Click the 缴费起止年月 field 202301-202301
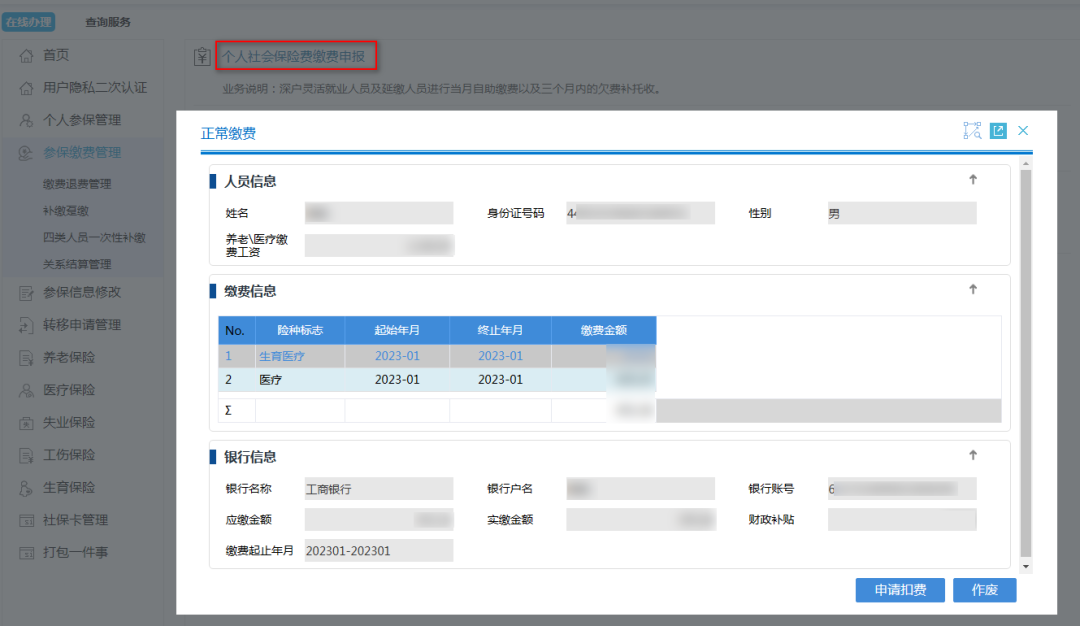1080x626 pixels. point(379,551)
